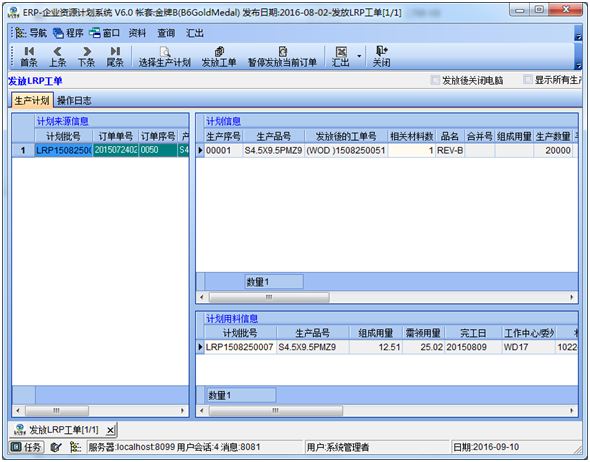Click LRP1508250007 in 计划用料信息 grid

point(240,347)
